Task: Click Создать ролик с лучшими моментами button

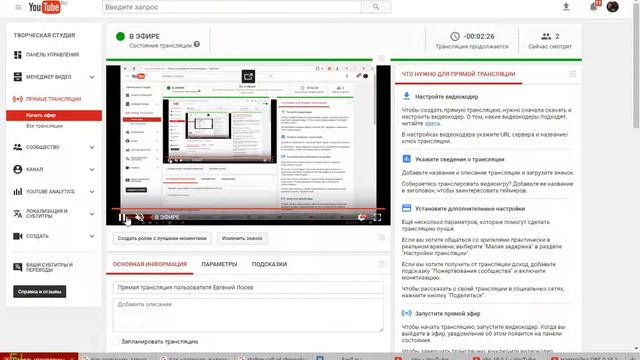Action: [x=162, y=238]
